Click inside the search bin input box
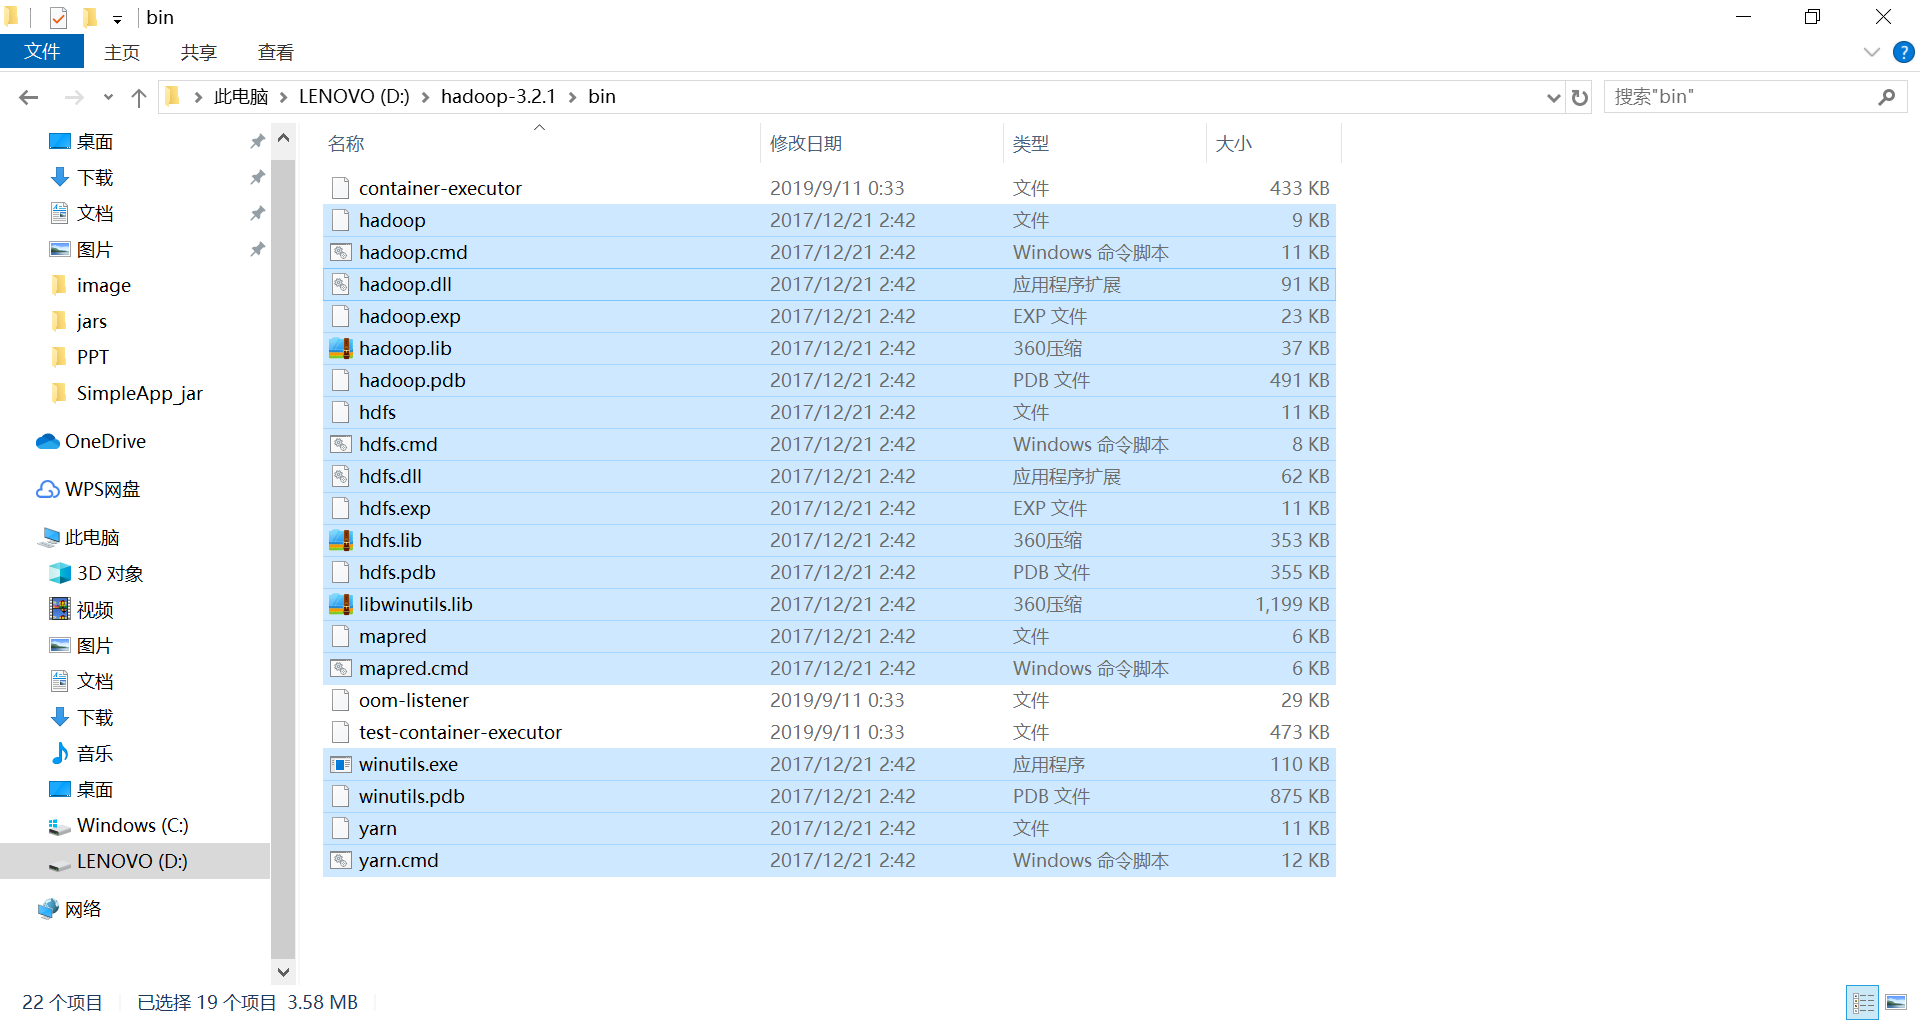Screen dimensions: 1920x1020 coord(1720,96)
